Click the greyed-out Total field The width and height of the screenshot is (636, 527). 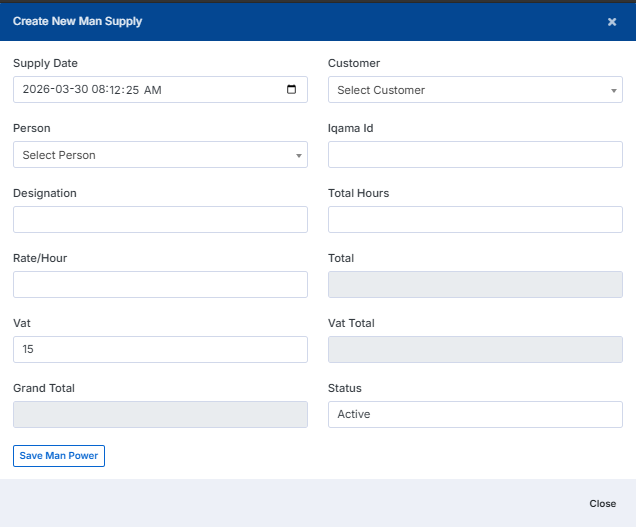pyautogui.click(x=475, y=284)
